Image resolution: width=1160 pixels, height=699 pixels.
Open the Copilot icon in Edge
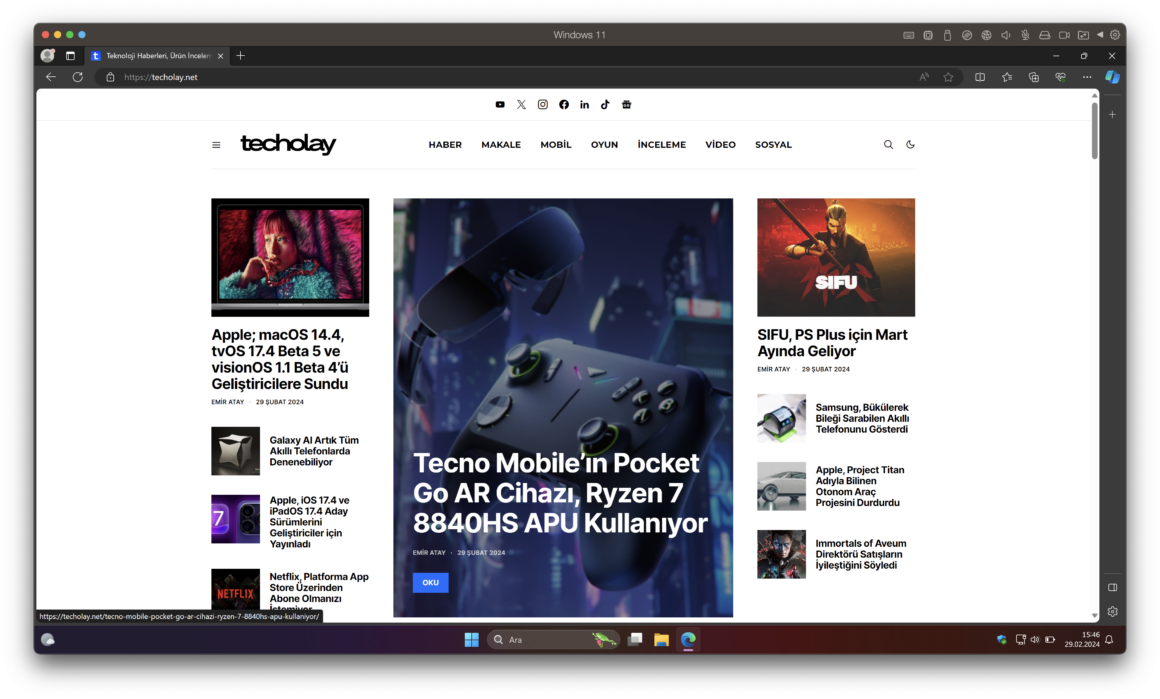click(1113, 77)
